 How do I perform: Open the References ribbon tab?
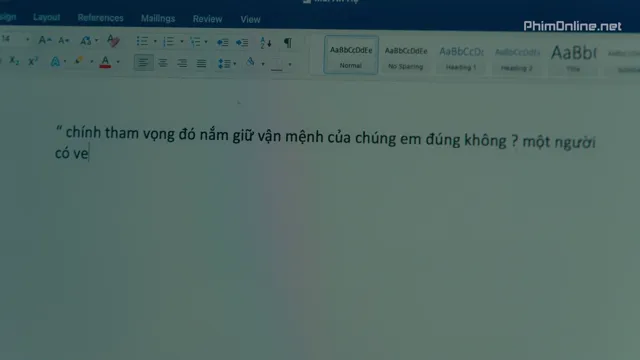click(x=100, y=18)
